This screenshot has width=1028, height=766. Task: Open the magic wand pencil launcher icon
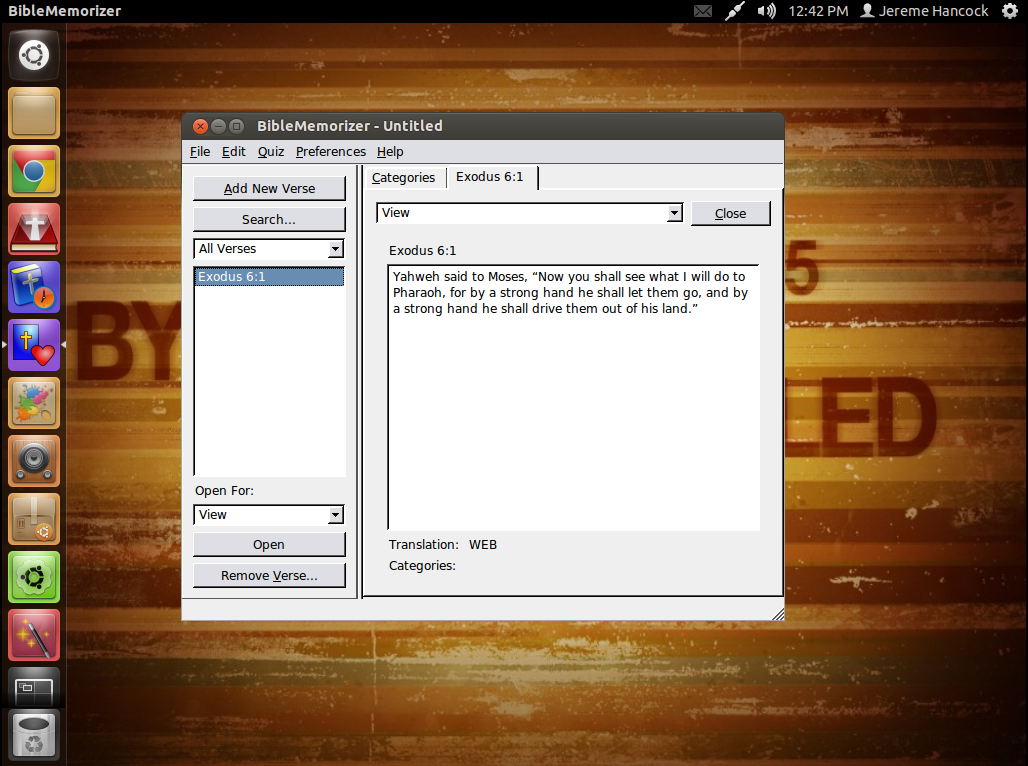[x=34, y=635]
